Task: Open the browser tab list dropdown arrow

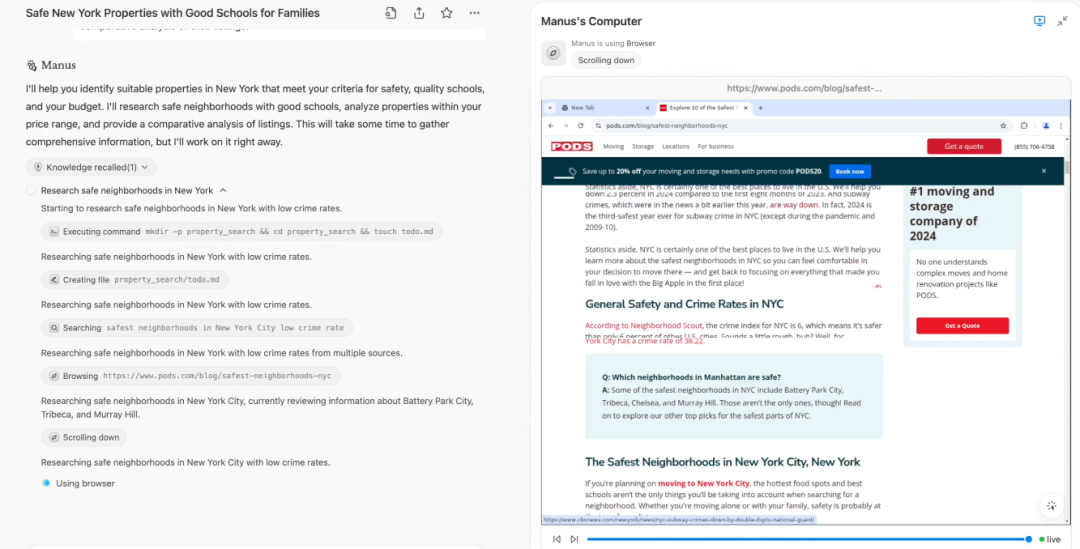Action: [550, 108]
